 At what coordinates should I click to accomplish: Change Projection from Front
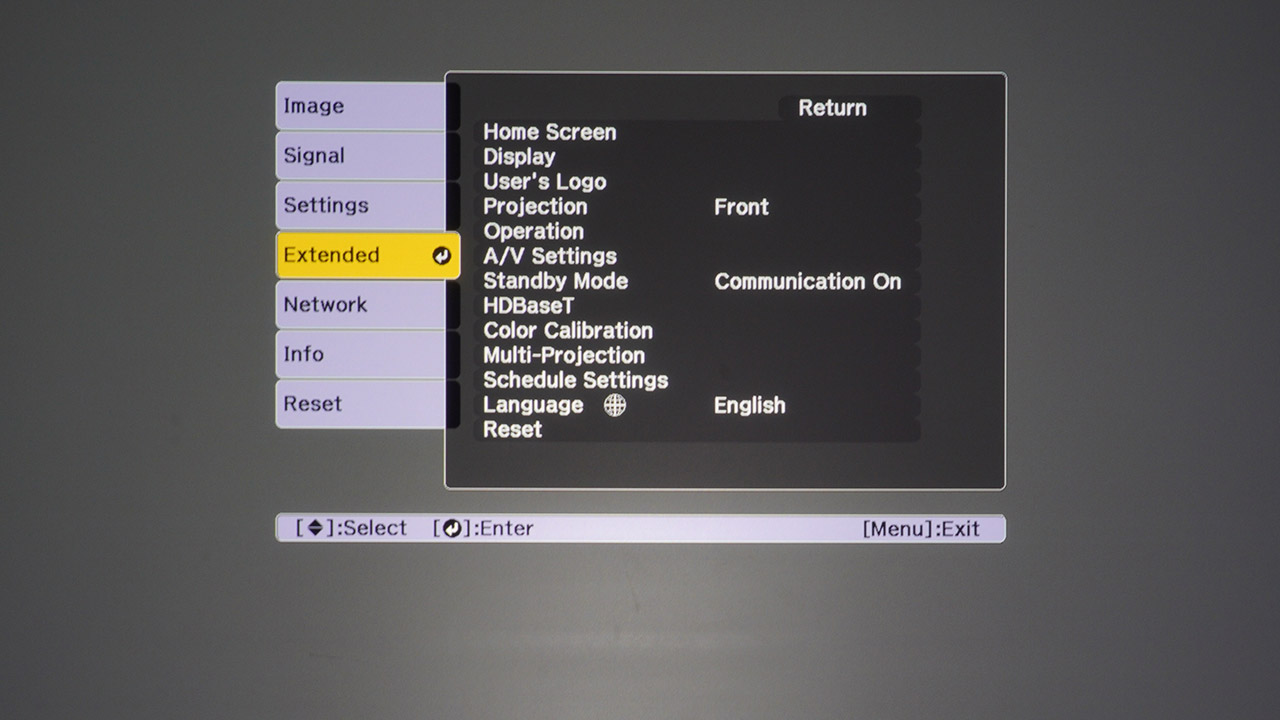pyautogui.click(x=741, y=207)
